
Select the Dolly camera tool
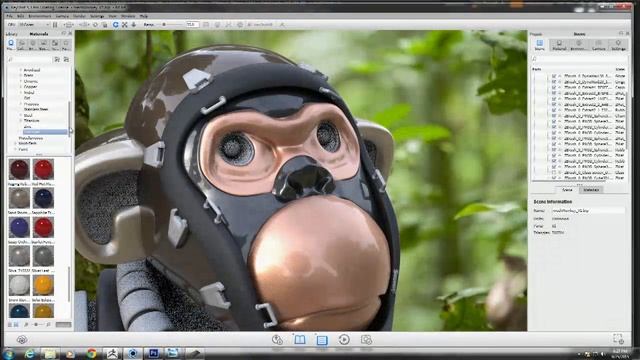coord(133,25)
